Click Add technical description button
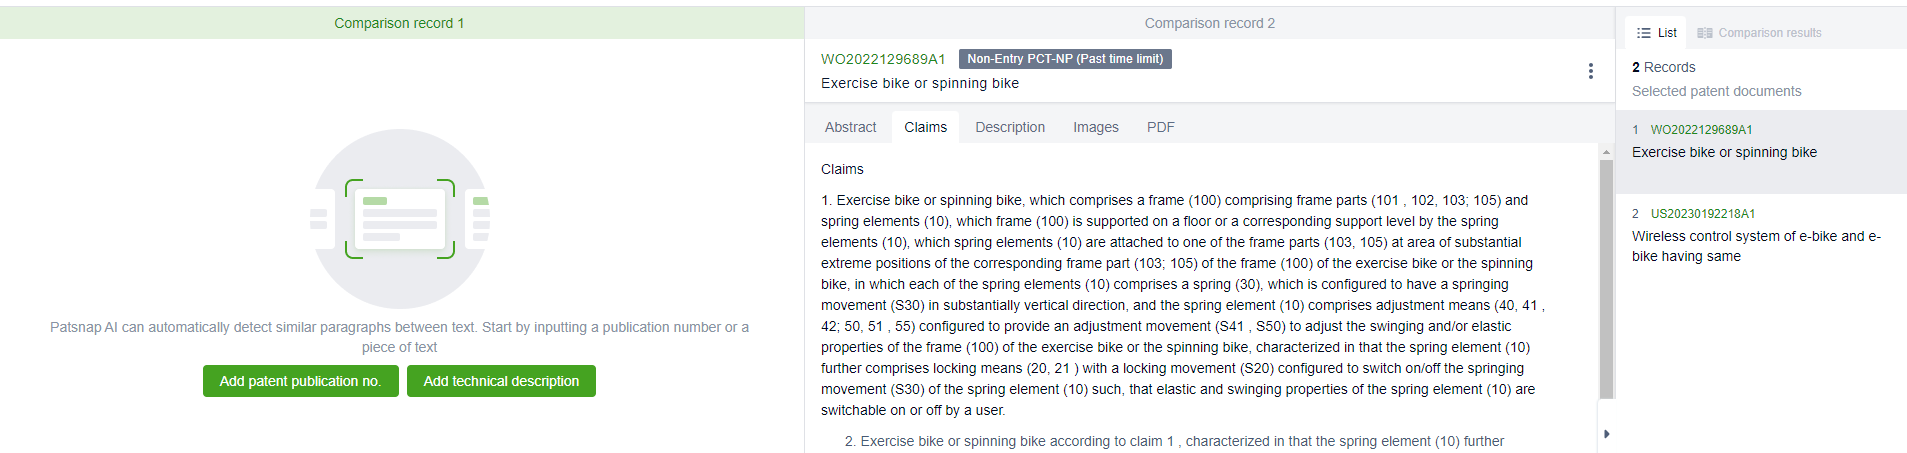 click(501, 381)
